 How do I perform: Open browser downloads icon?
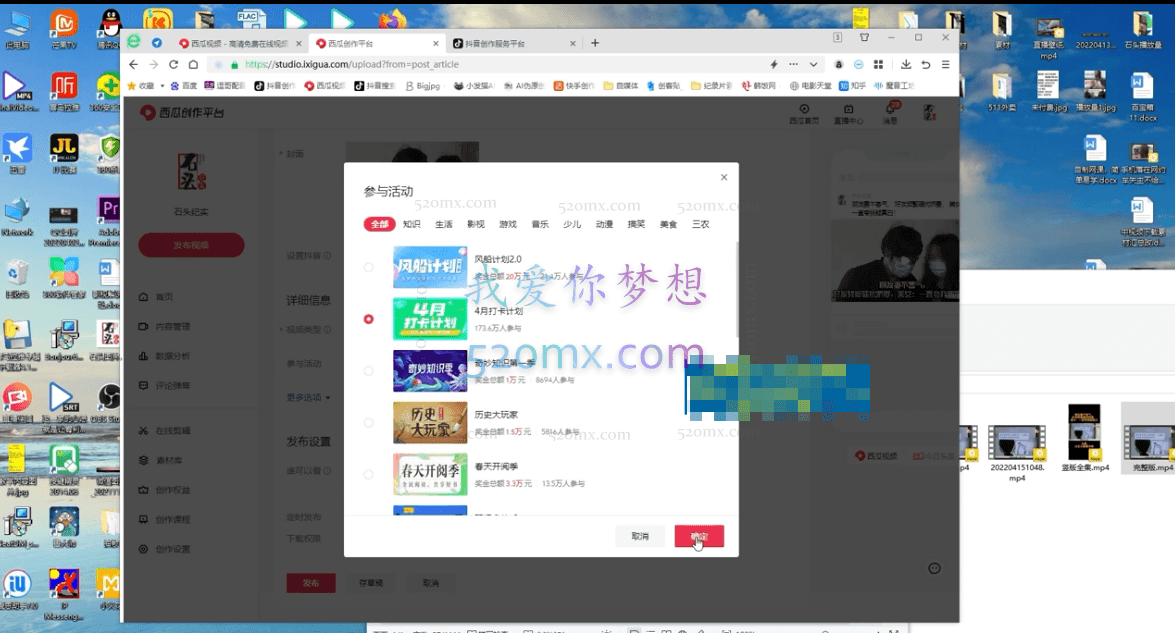point(904,64)
